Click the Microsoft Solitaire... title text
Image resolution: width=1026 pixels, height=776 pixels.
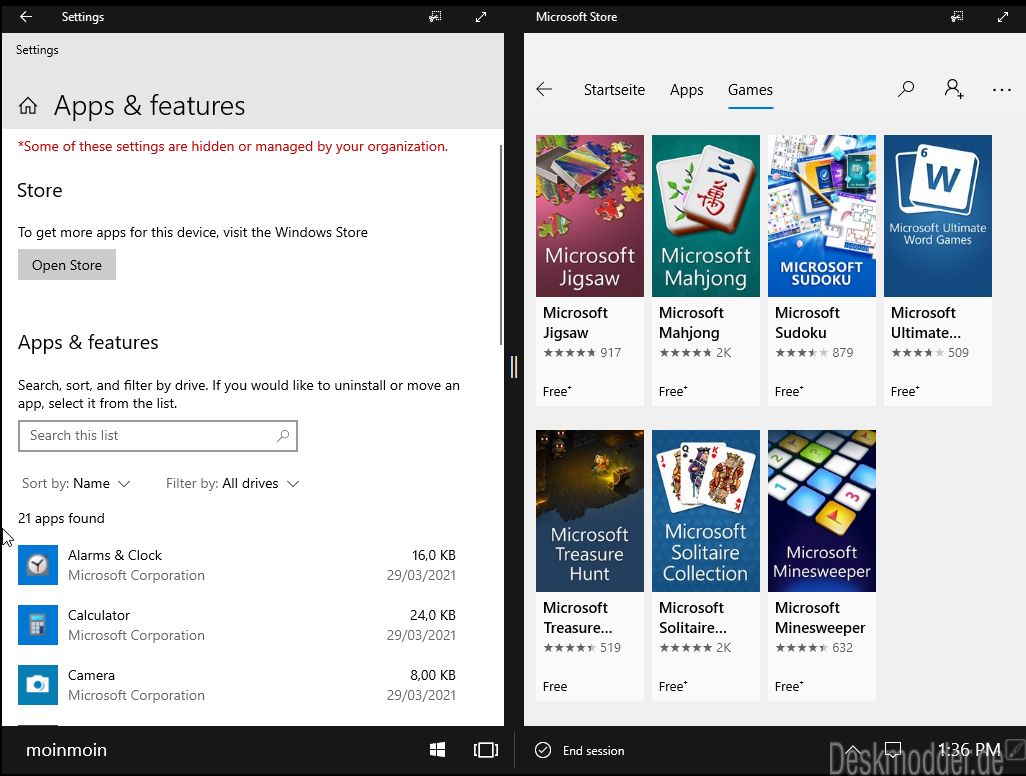[692, 618]
